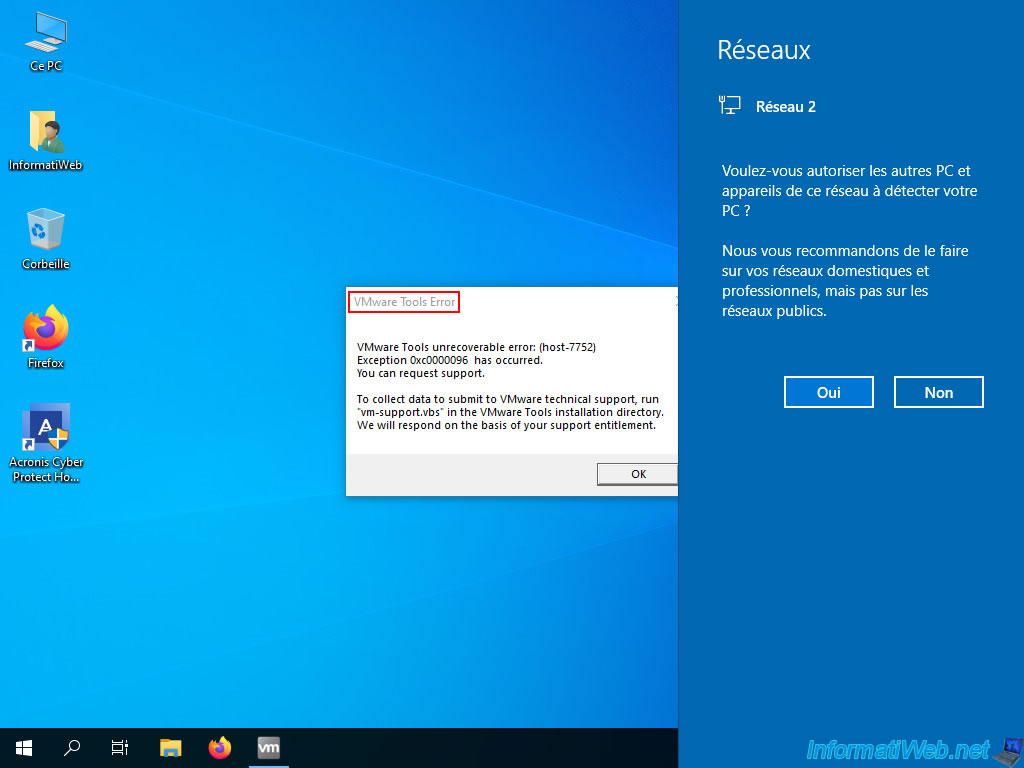Open the taskbar search magnifier
Screen dimensions: 1024x768
pyautogui.click(x=72, y=748)
